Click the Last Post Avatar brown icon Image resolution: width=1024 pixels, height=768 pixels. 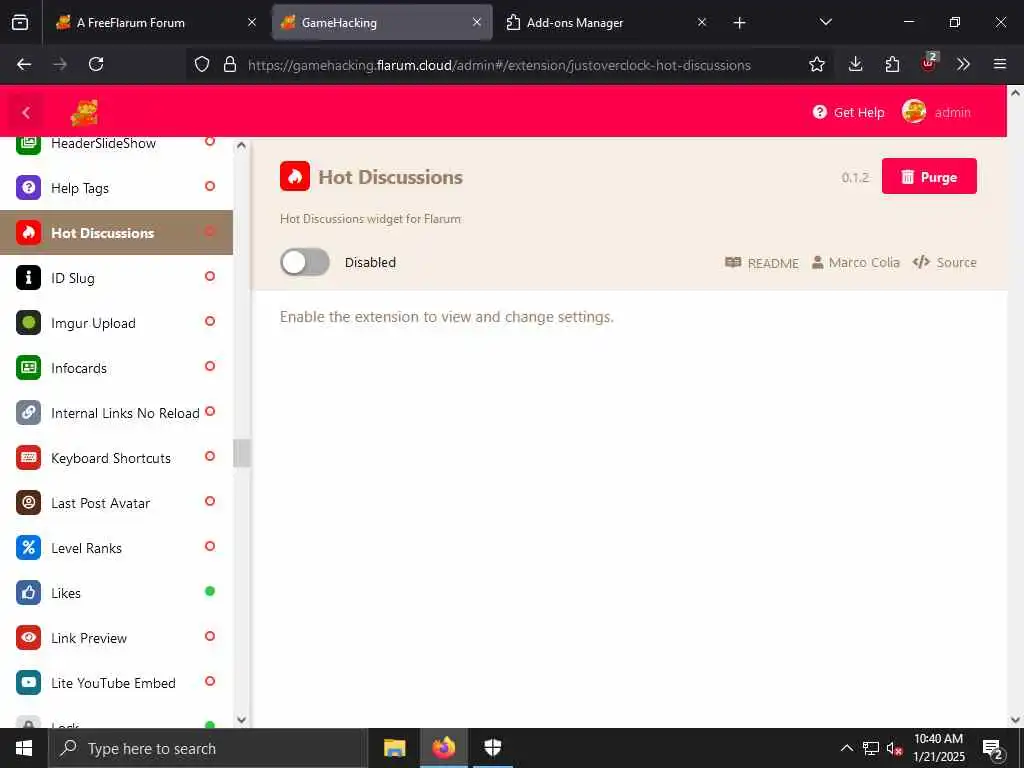coord(28,503)
